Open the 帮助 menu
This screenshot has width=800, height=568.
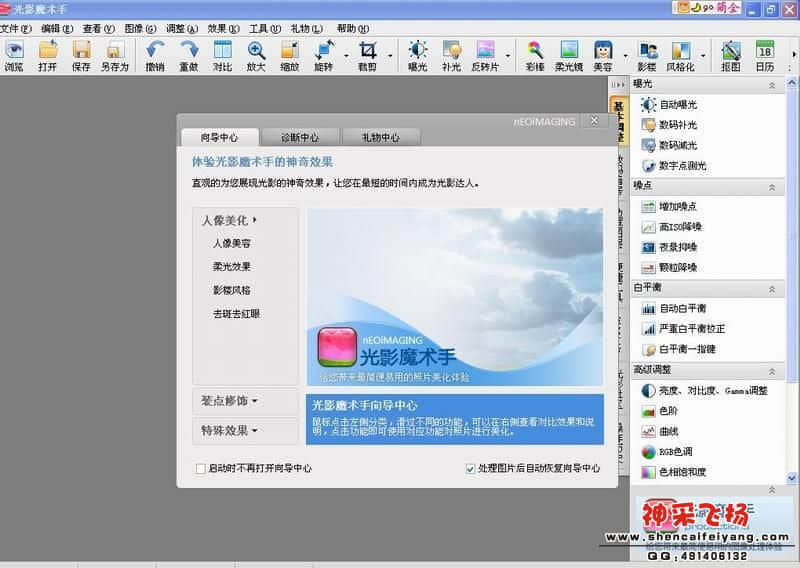click(x=353, y=29)
